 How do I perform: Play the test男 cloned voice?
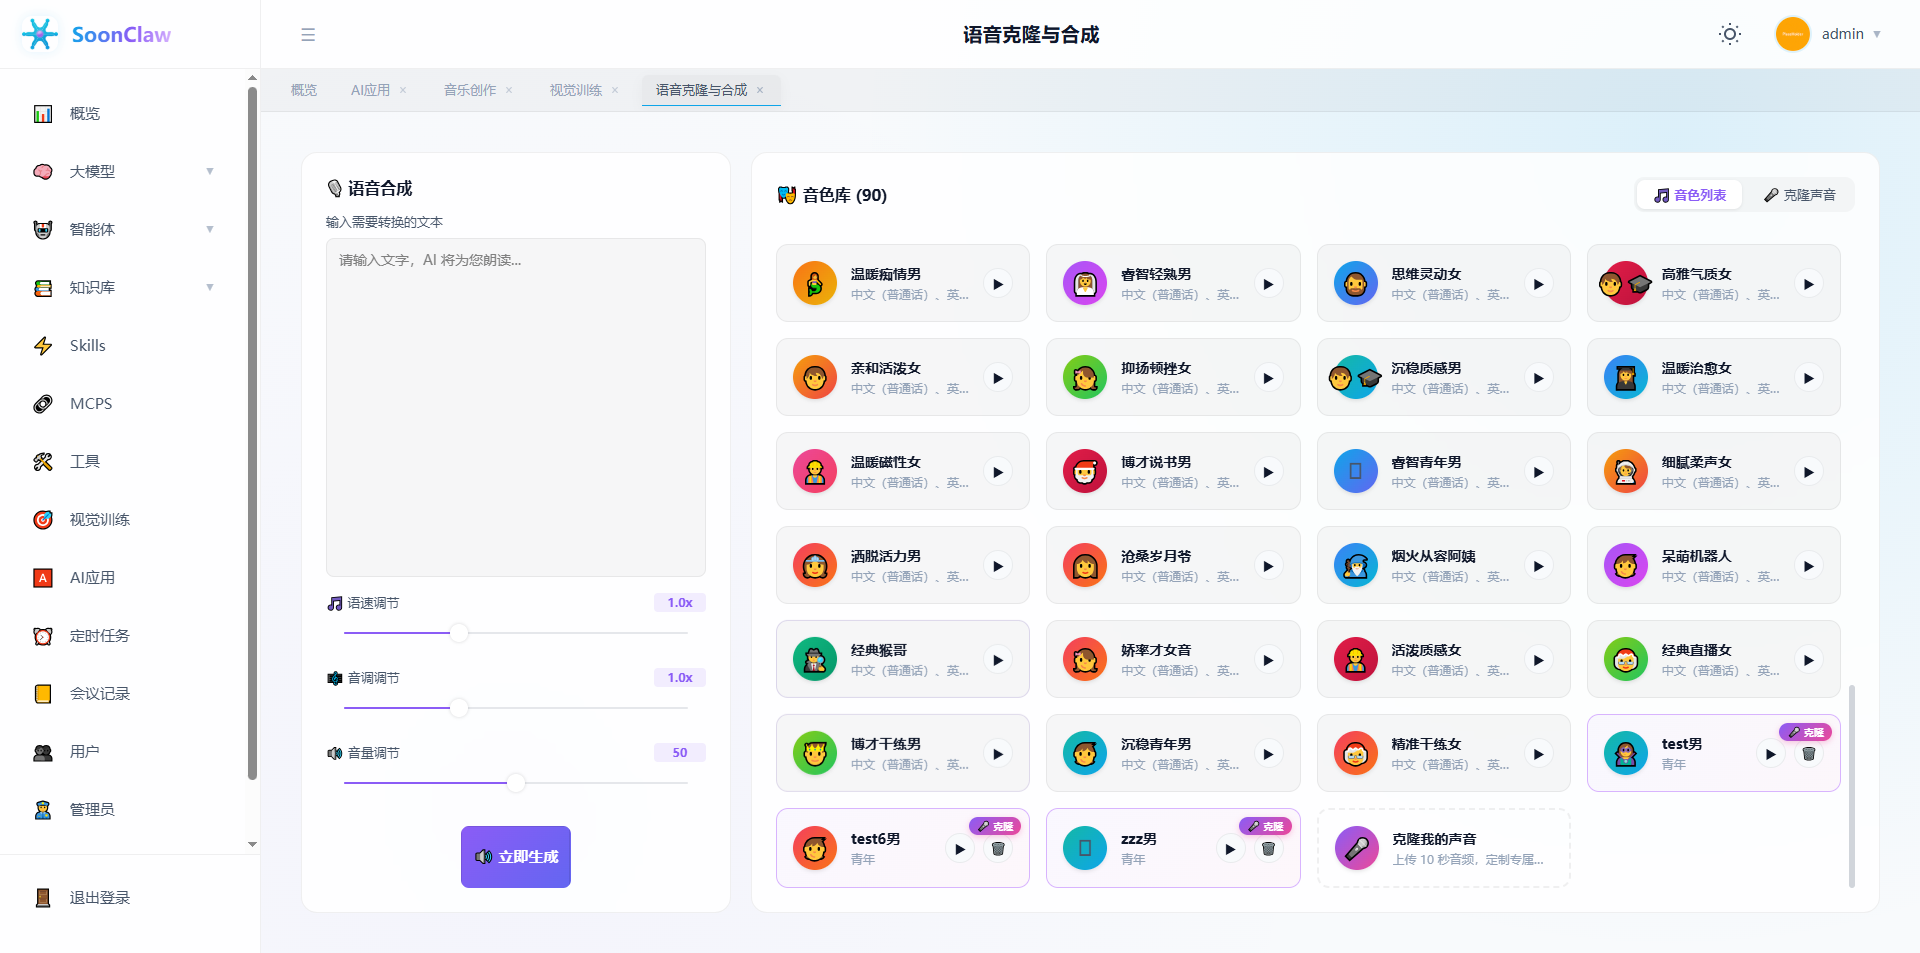click(1771, 754)
